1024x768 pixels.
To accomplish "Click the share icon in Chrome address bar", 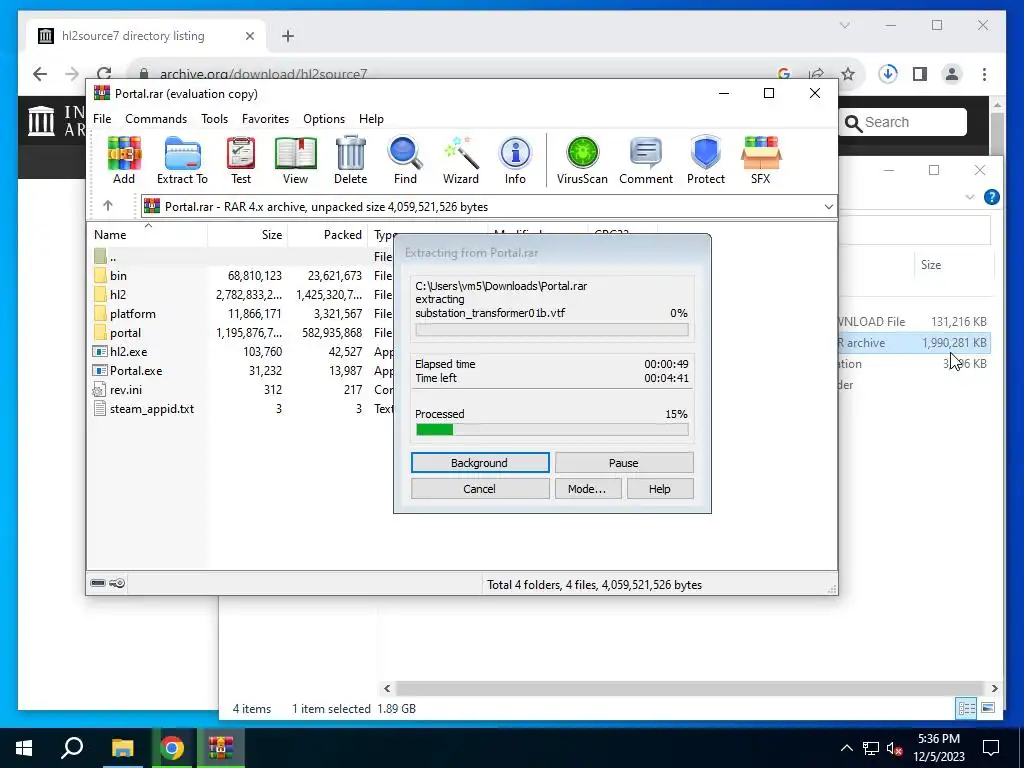I will click(816, 74).
